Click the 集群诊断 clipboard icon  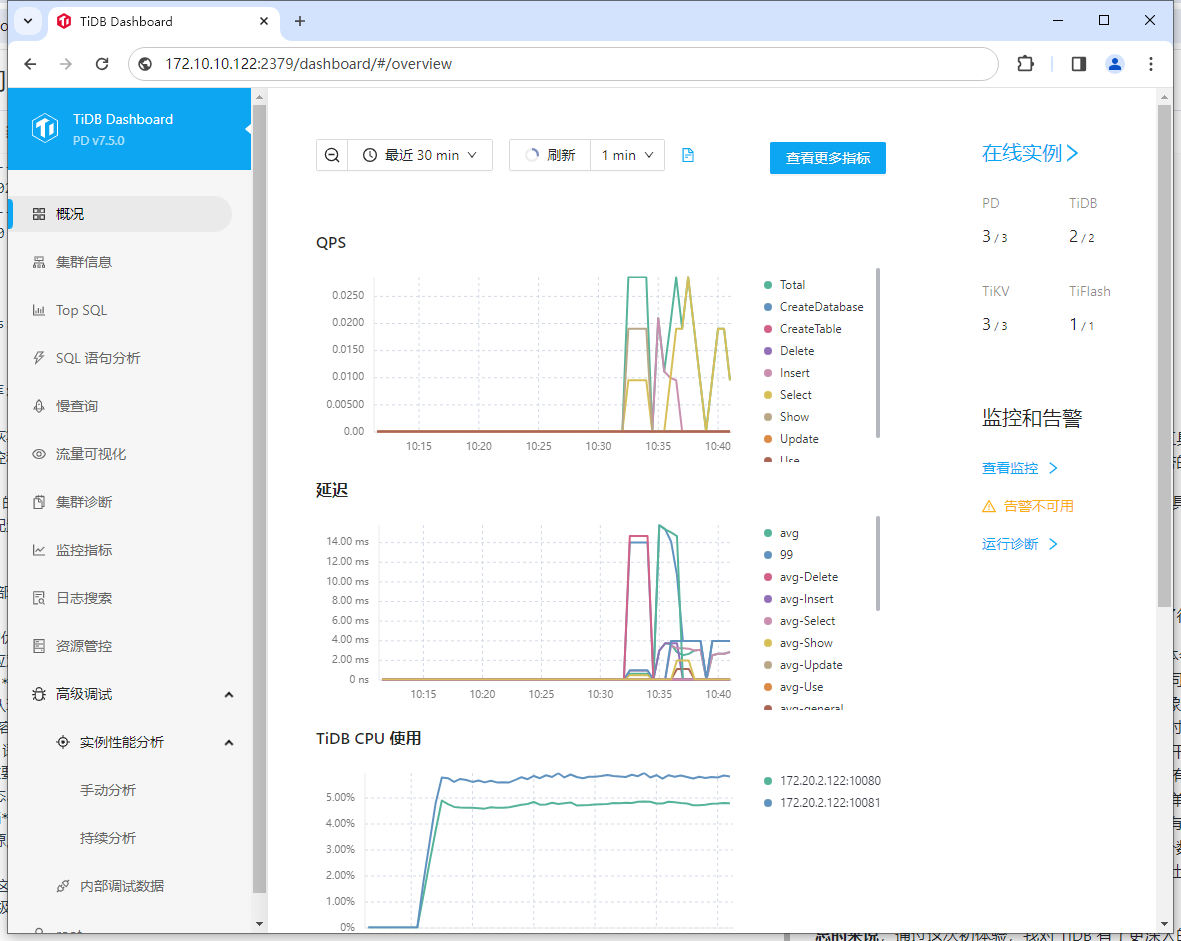(39, 502)
